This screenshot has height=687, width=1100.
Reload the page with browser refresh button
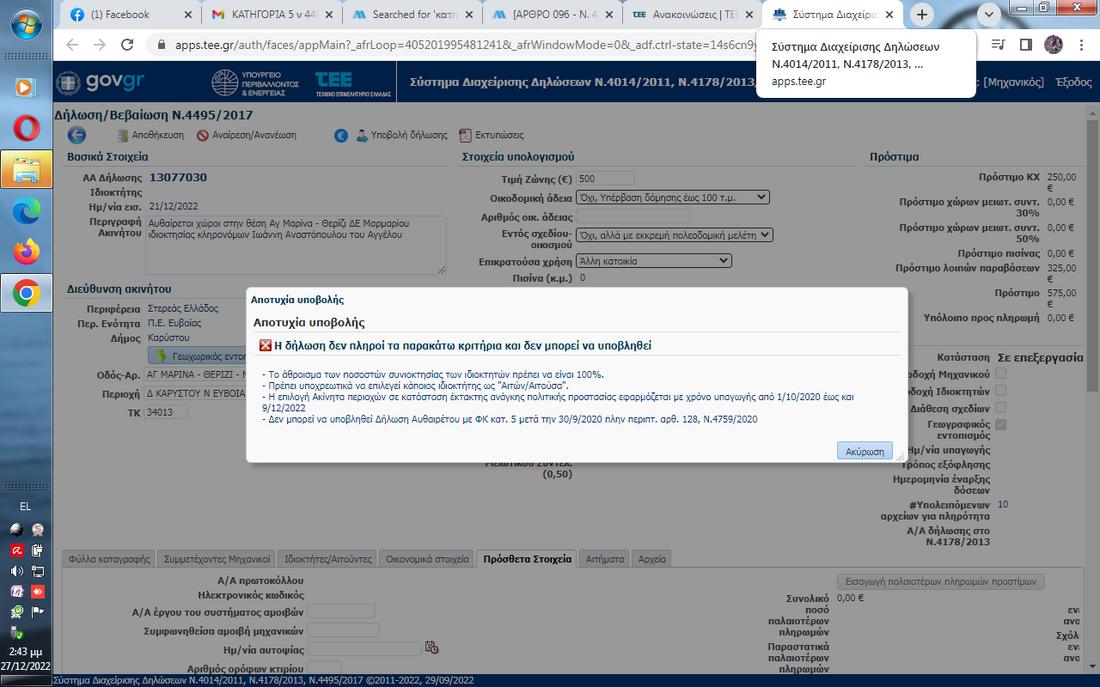[127, 45]
